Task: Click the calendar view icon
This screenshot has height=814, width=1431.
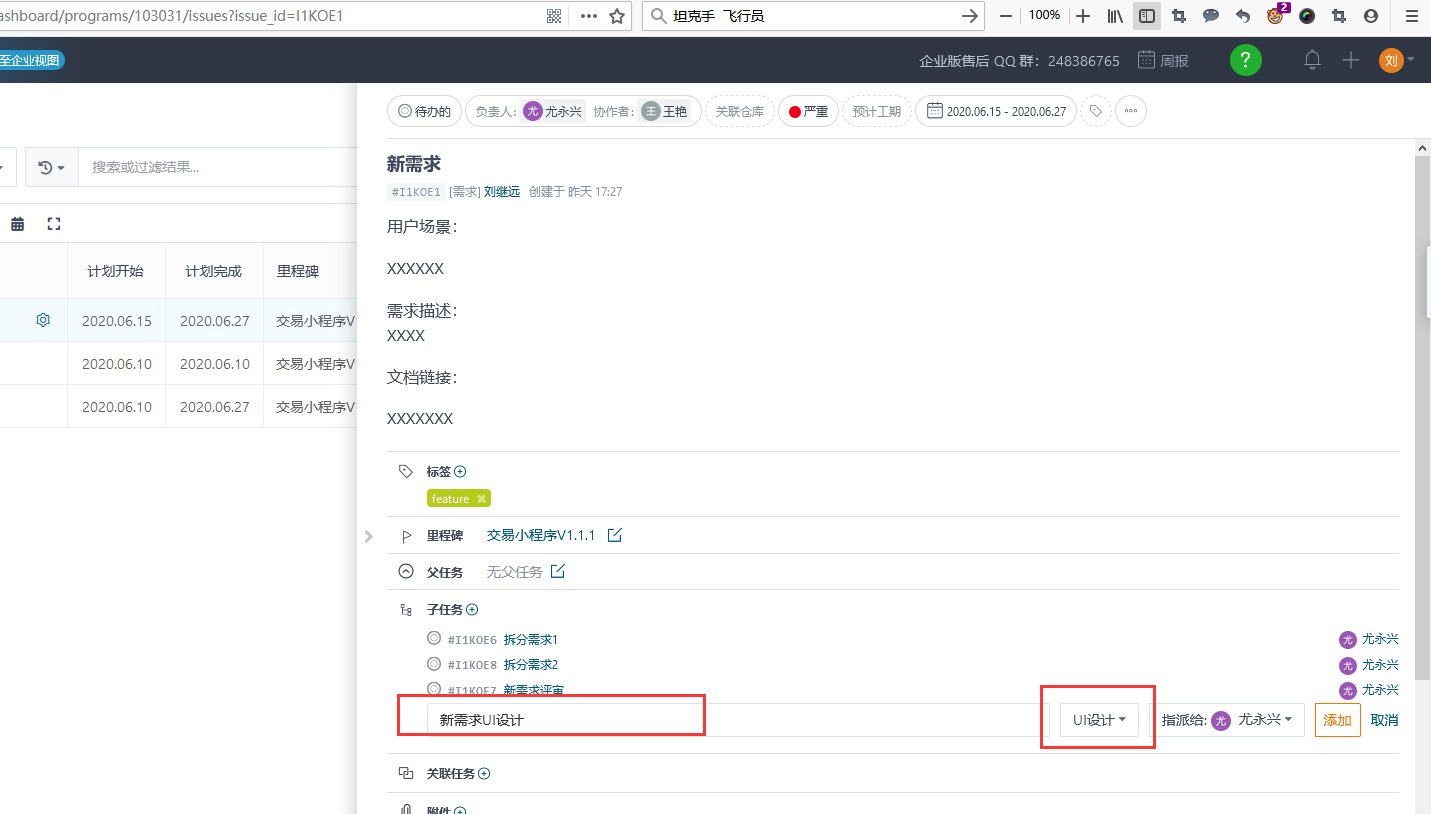Action: pos(18,224)
